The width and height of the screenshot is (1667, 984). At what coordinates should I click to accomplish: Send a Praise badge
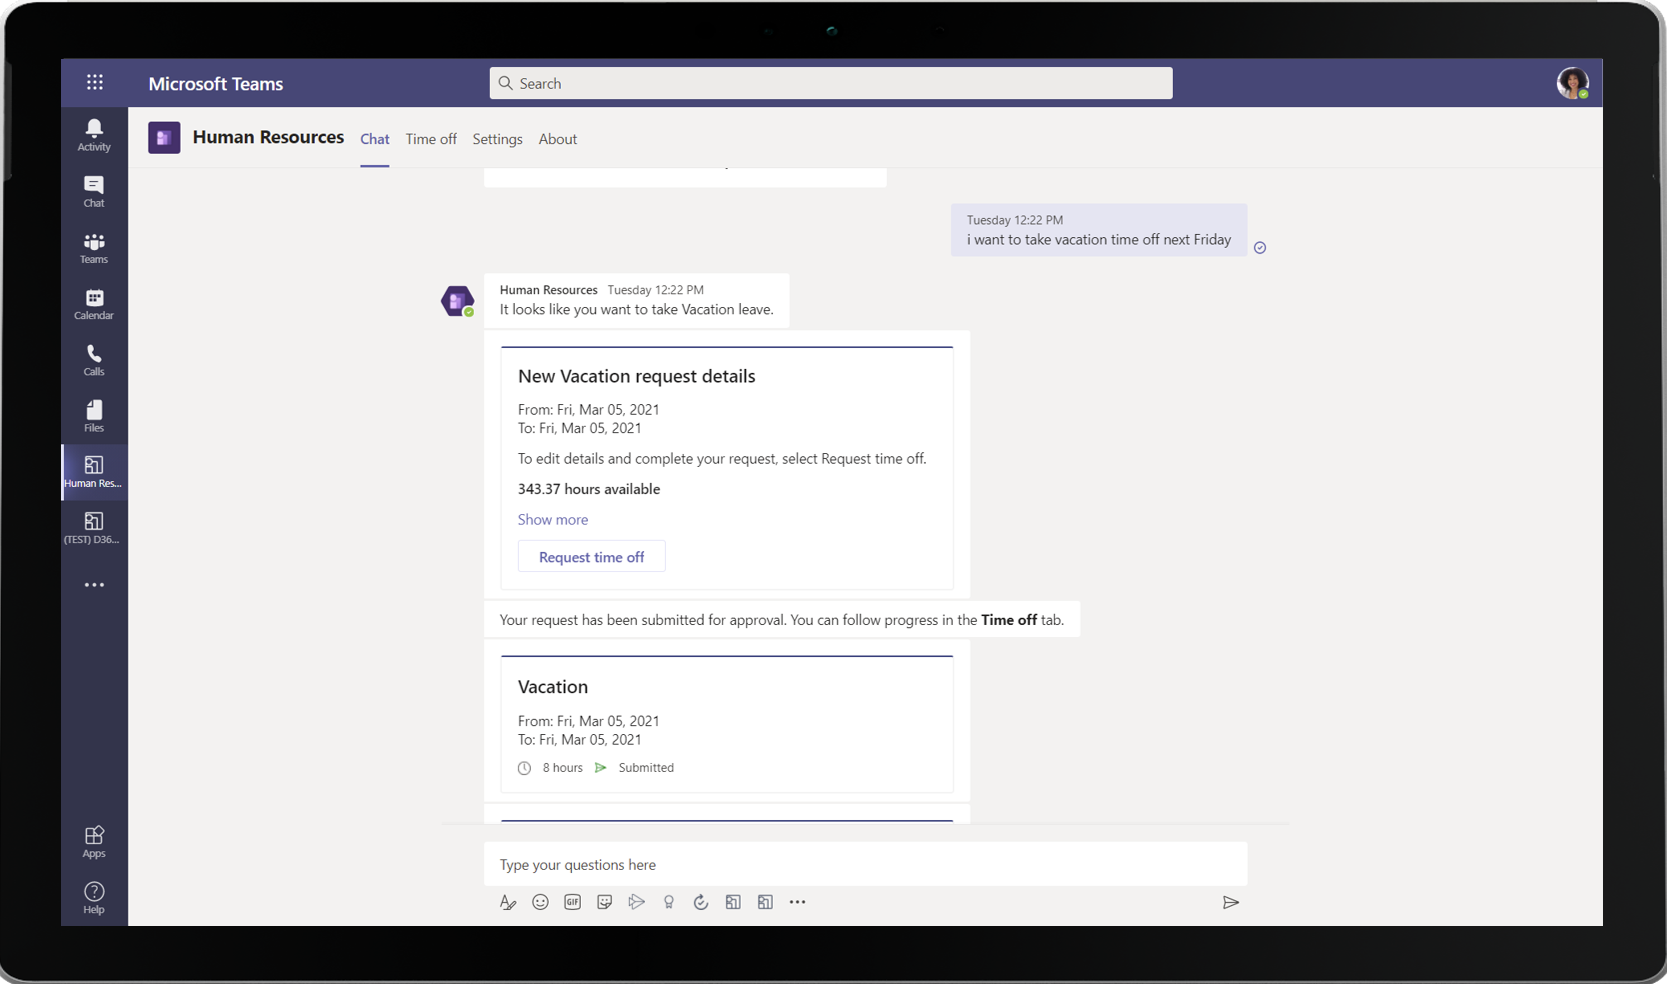tap(669, 902)
